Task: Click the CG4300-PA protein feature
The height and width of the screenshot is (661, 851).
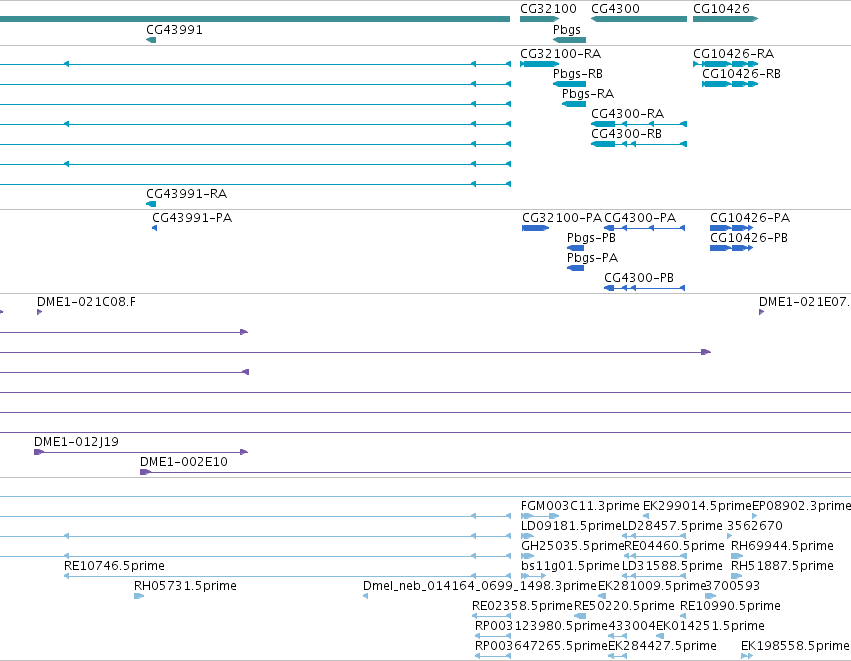Action: (644, 228)
